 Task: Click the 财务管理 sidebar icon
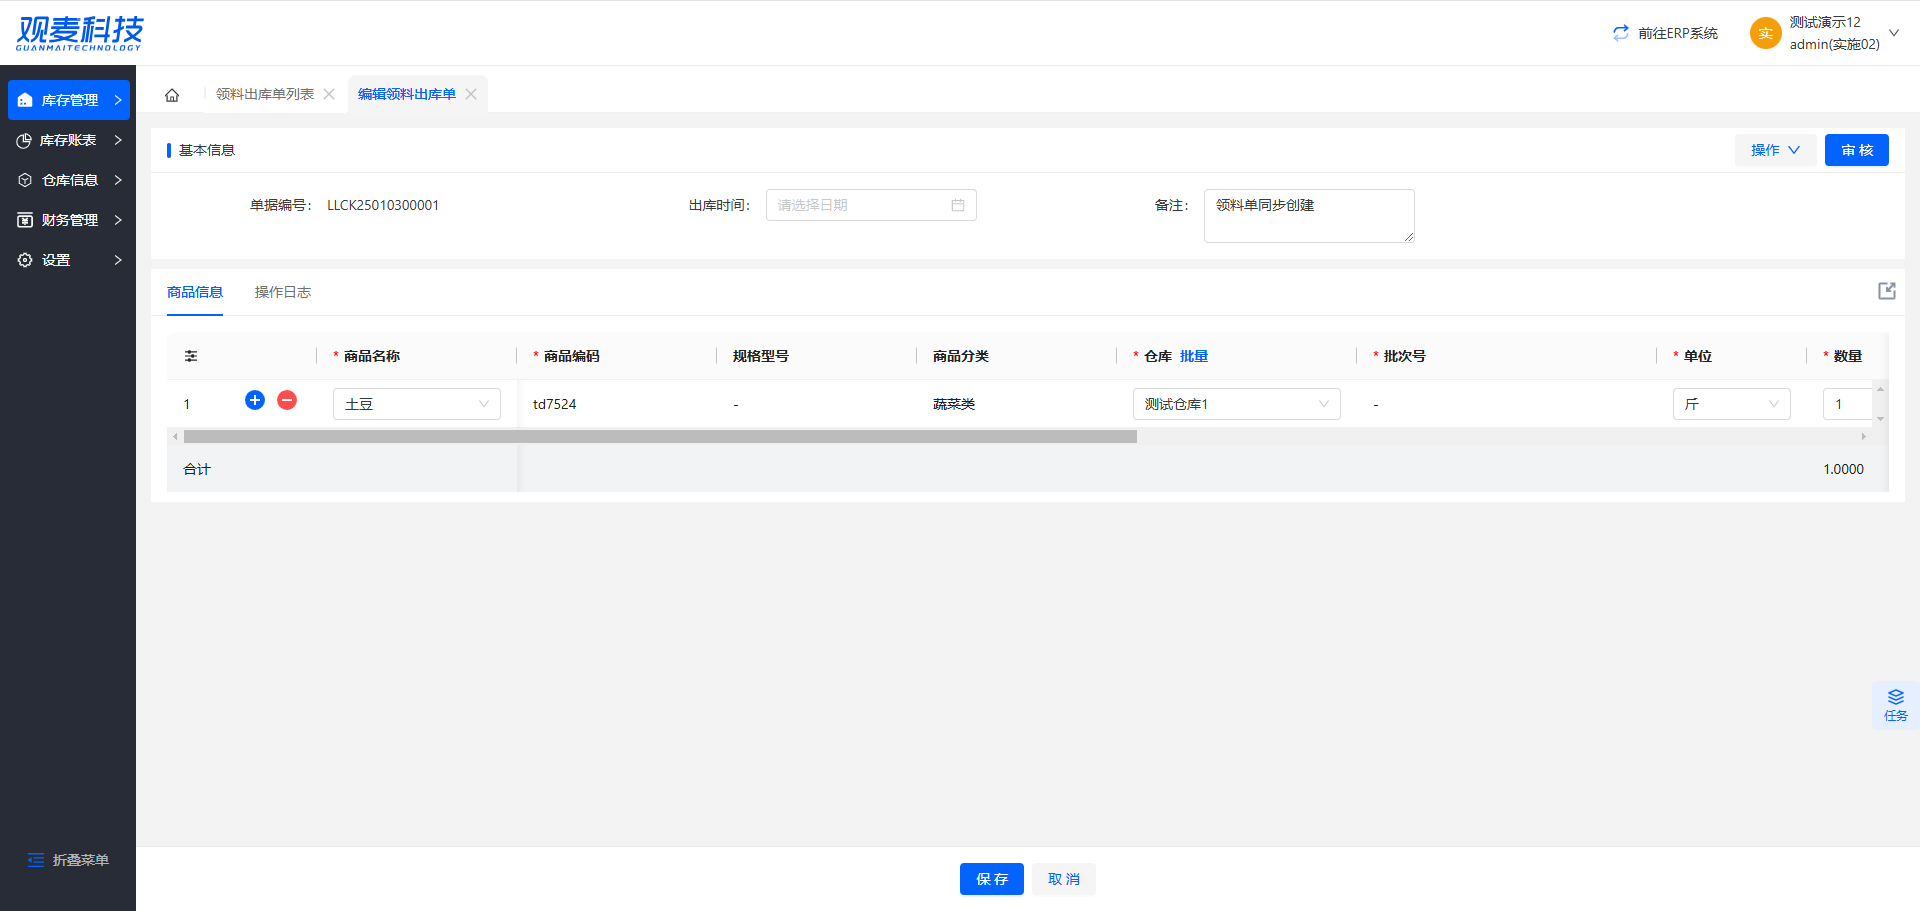point(25,220)
